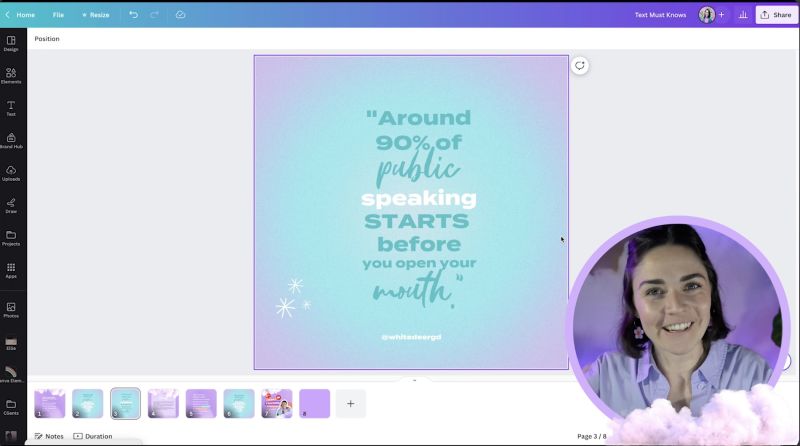
Task: Add a comment with the bubble icon
Action: tap(580, 66)
